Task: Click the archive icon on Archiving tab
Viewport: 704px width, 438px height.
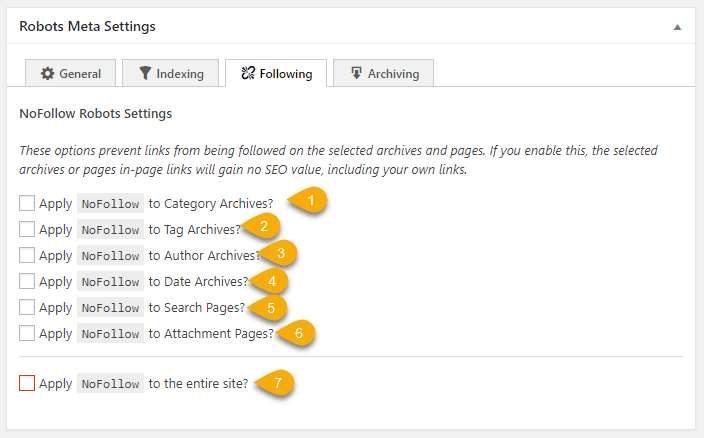Action: click(x=355, y=74)
